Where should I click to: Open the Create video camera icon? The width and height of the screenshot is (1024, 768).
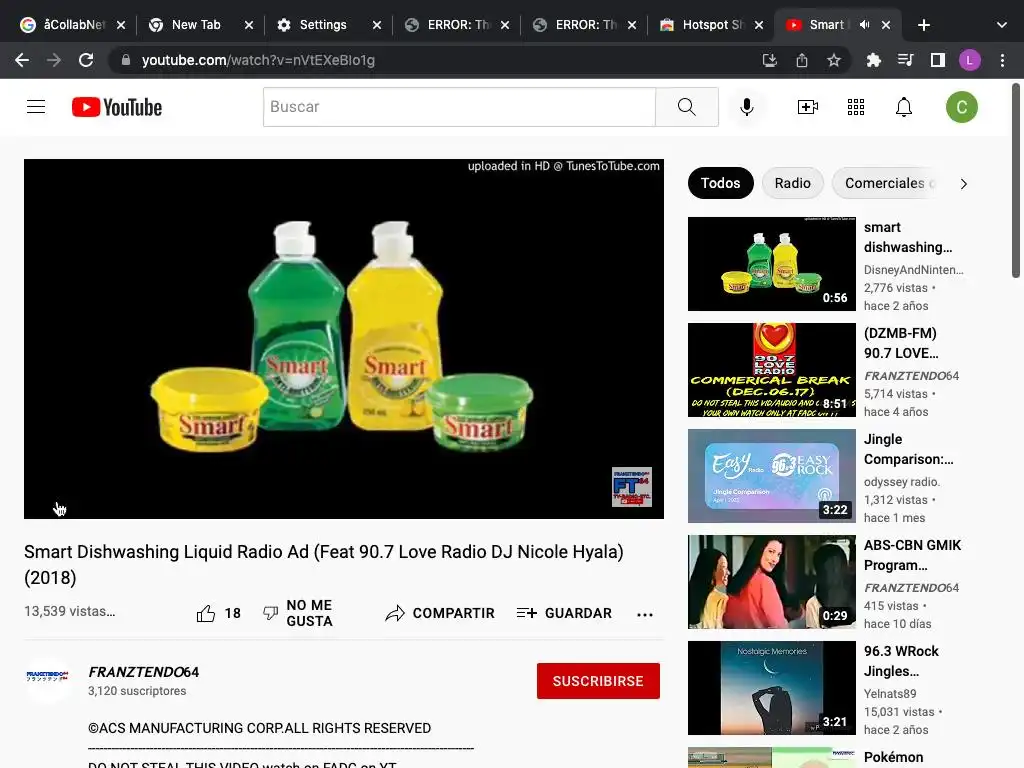pyautogui.click(x=808, y=106)
